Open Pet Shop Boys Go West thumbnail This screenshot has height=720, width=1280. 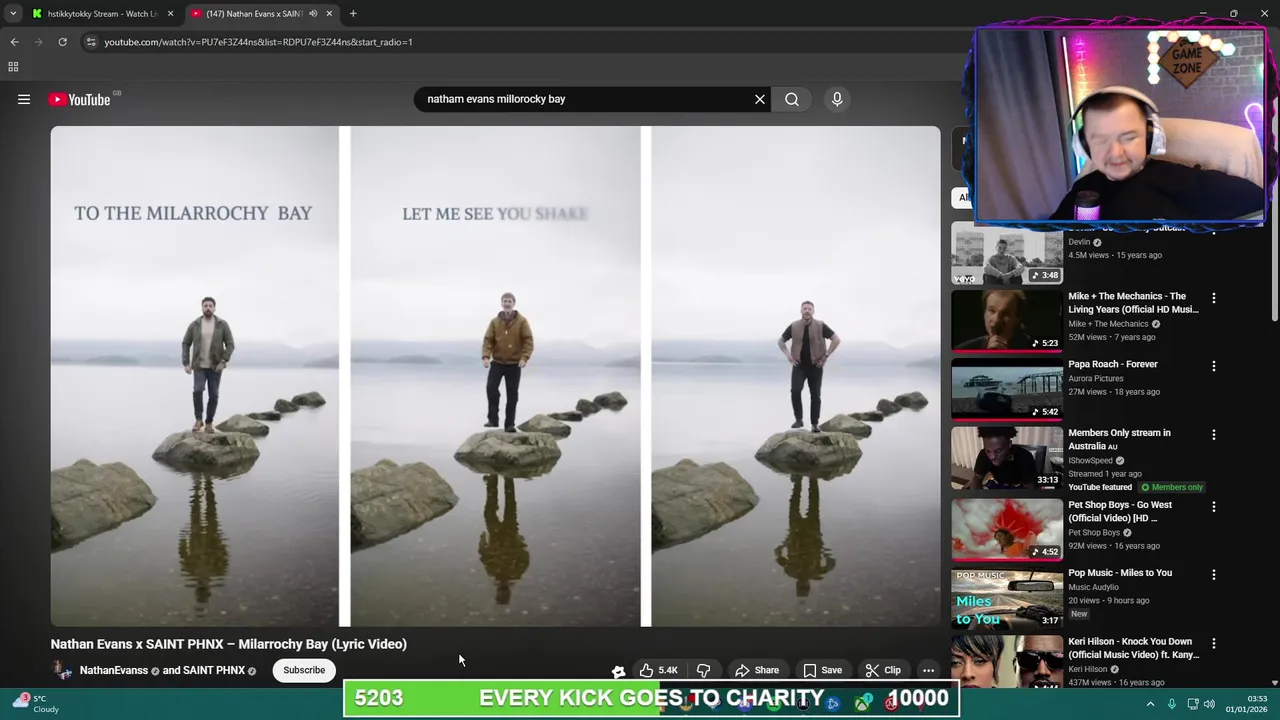(1006, 530)
